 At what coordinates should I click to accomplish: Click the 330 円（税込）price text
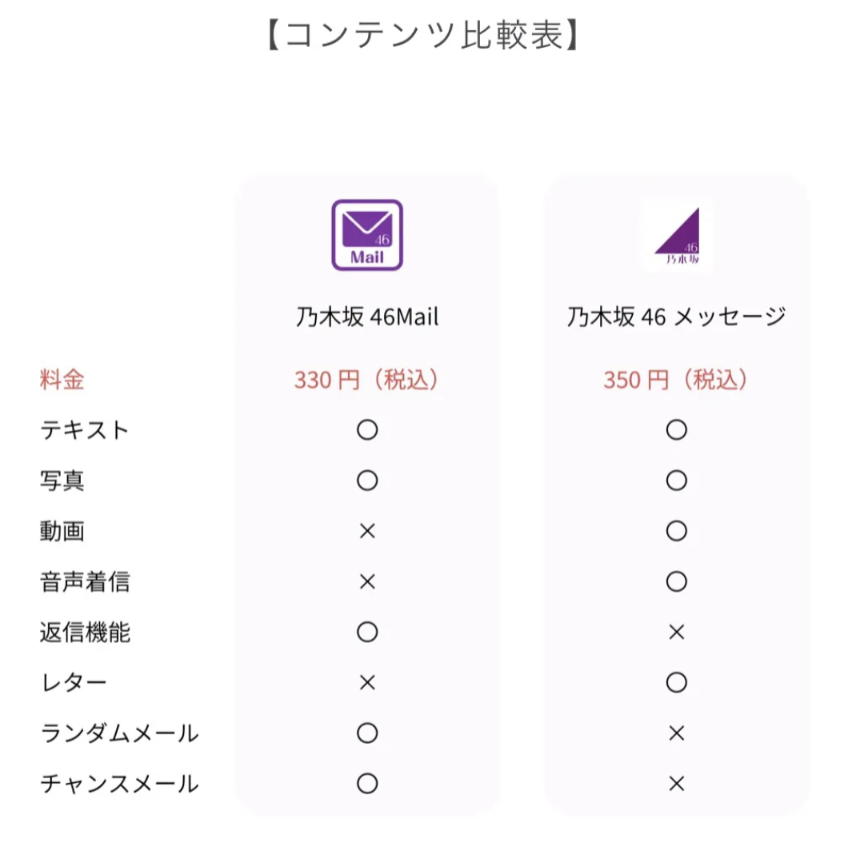367,380
